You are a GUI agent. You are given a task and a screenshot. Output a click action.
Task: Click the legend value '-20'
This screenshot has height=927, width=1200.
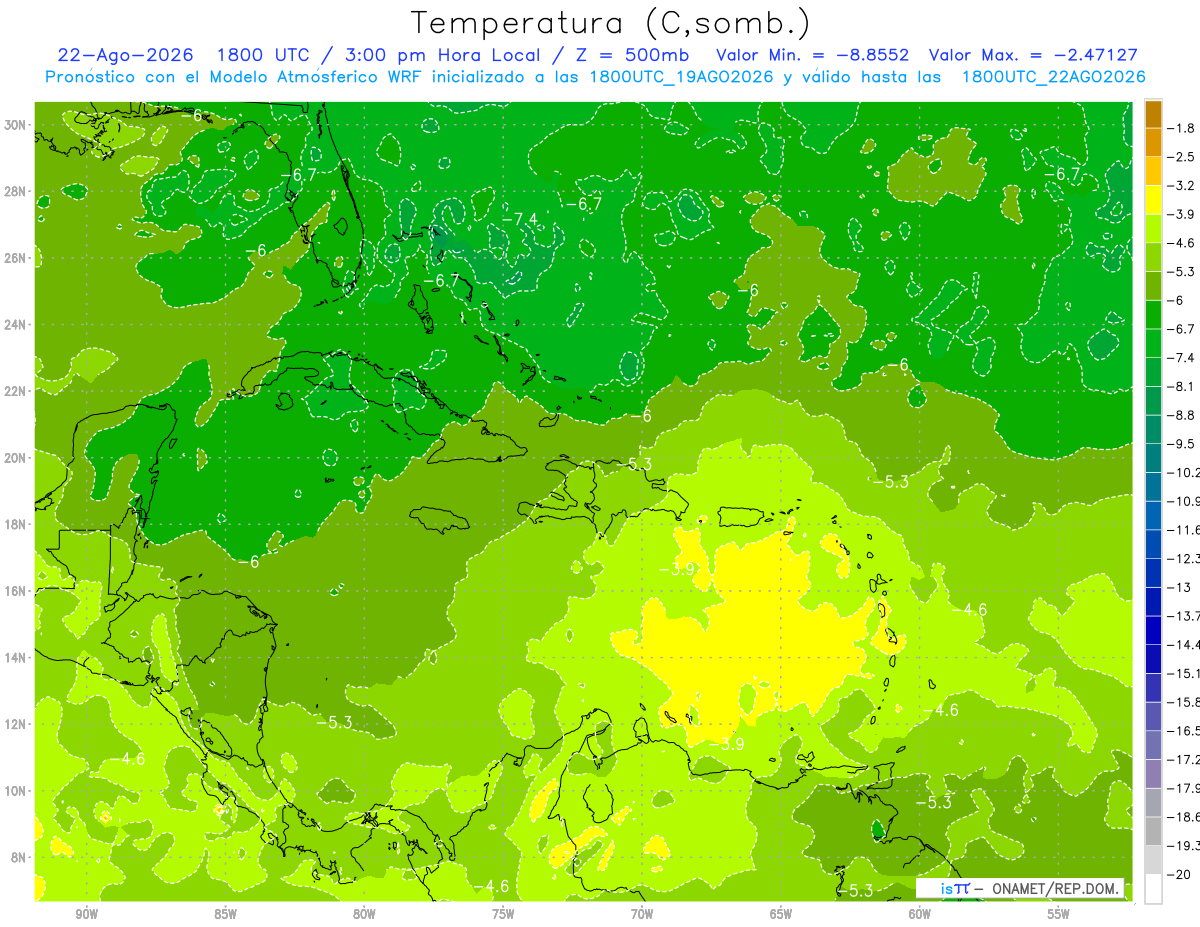click(1179, 874)
